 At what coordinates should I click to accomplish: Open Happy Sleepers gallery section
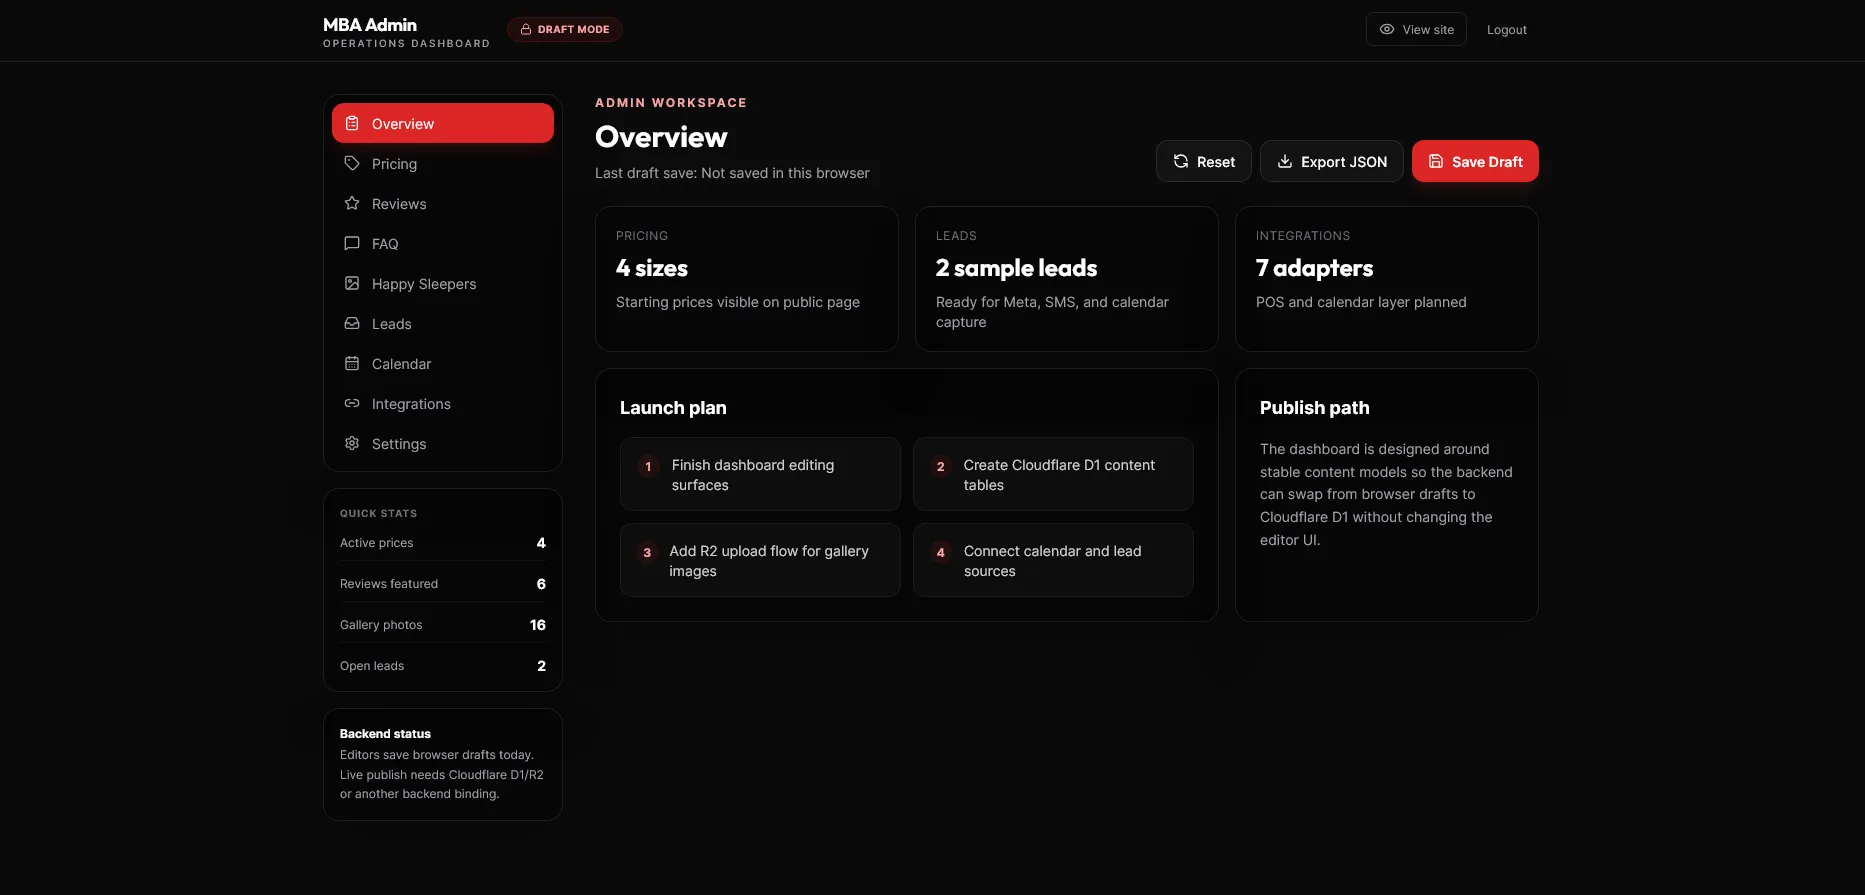tap(443, 283)
